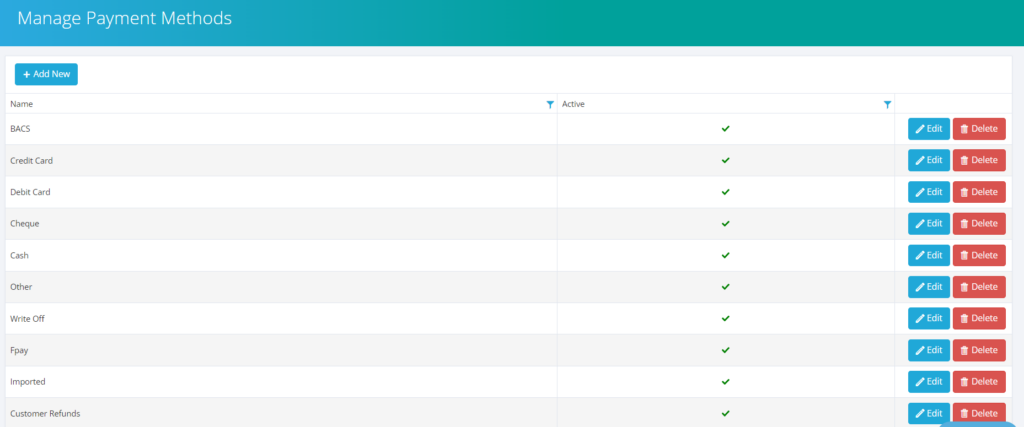The image size is (1024, 427).
Task: Select the Credit Card name cell
Action: click(281, 160)
